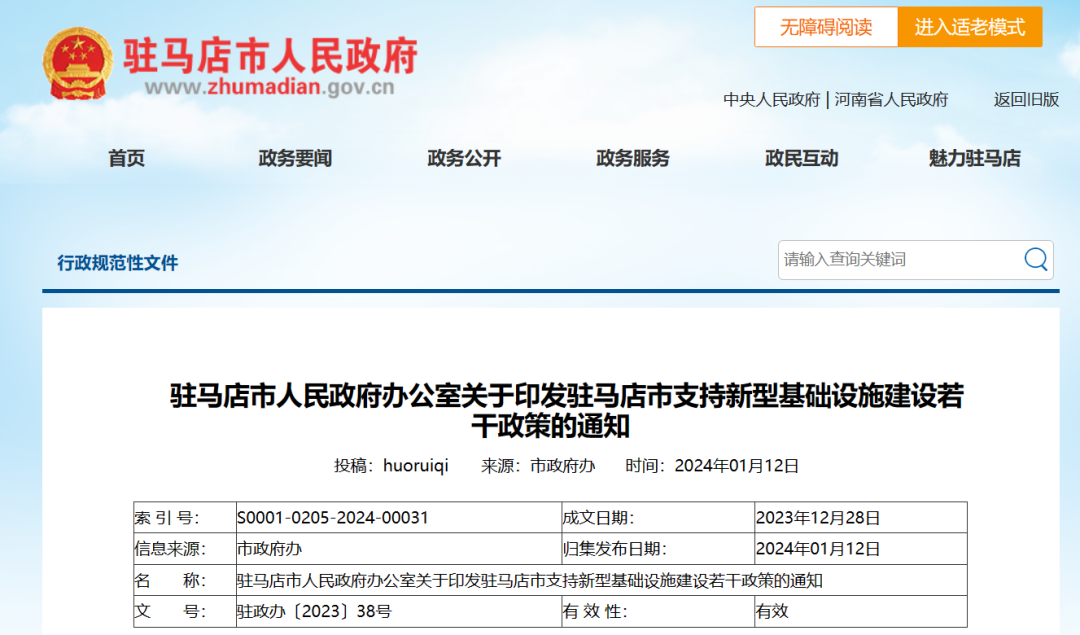Open the 中央人民政府 link
This screenshot has width=1080, height=635.
point(771,100)
